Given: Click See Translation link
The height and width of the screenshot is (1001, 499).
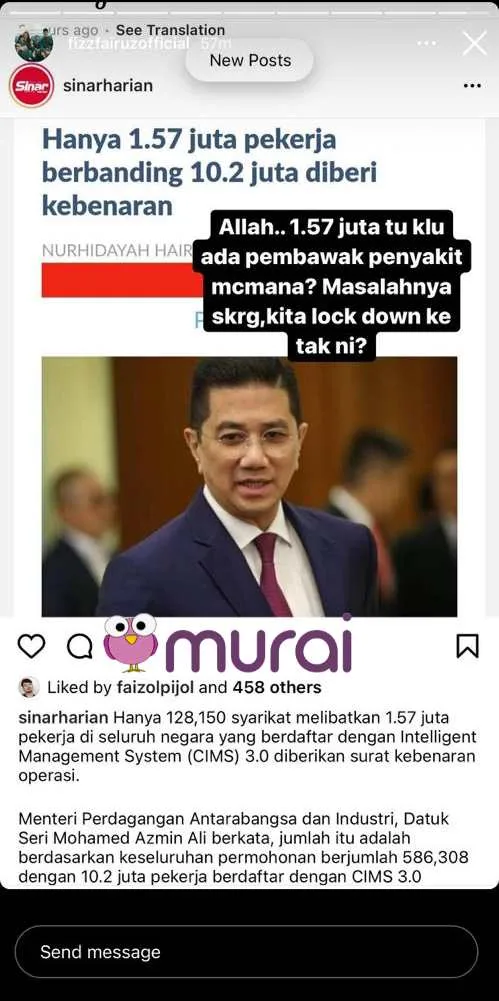Looking at the screenshot, I should tap(170, 30).
